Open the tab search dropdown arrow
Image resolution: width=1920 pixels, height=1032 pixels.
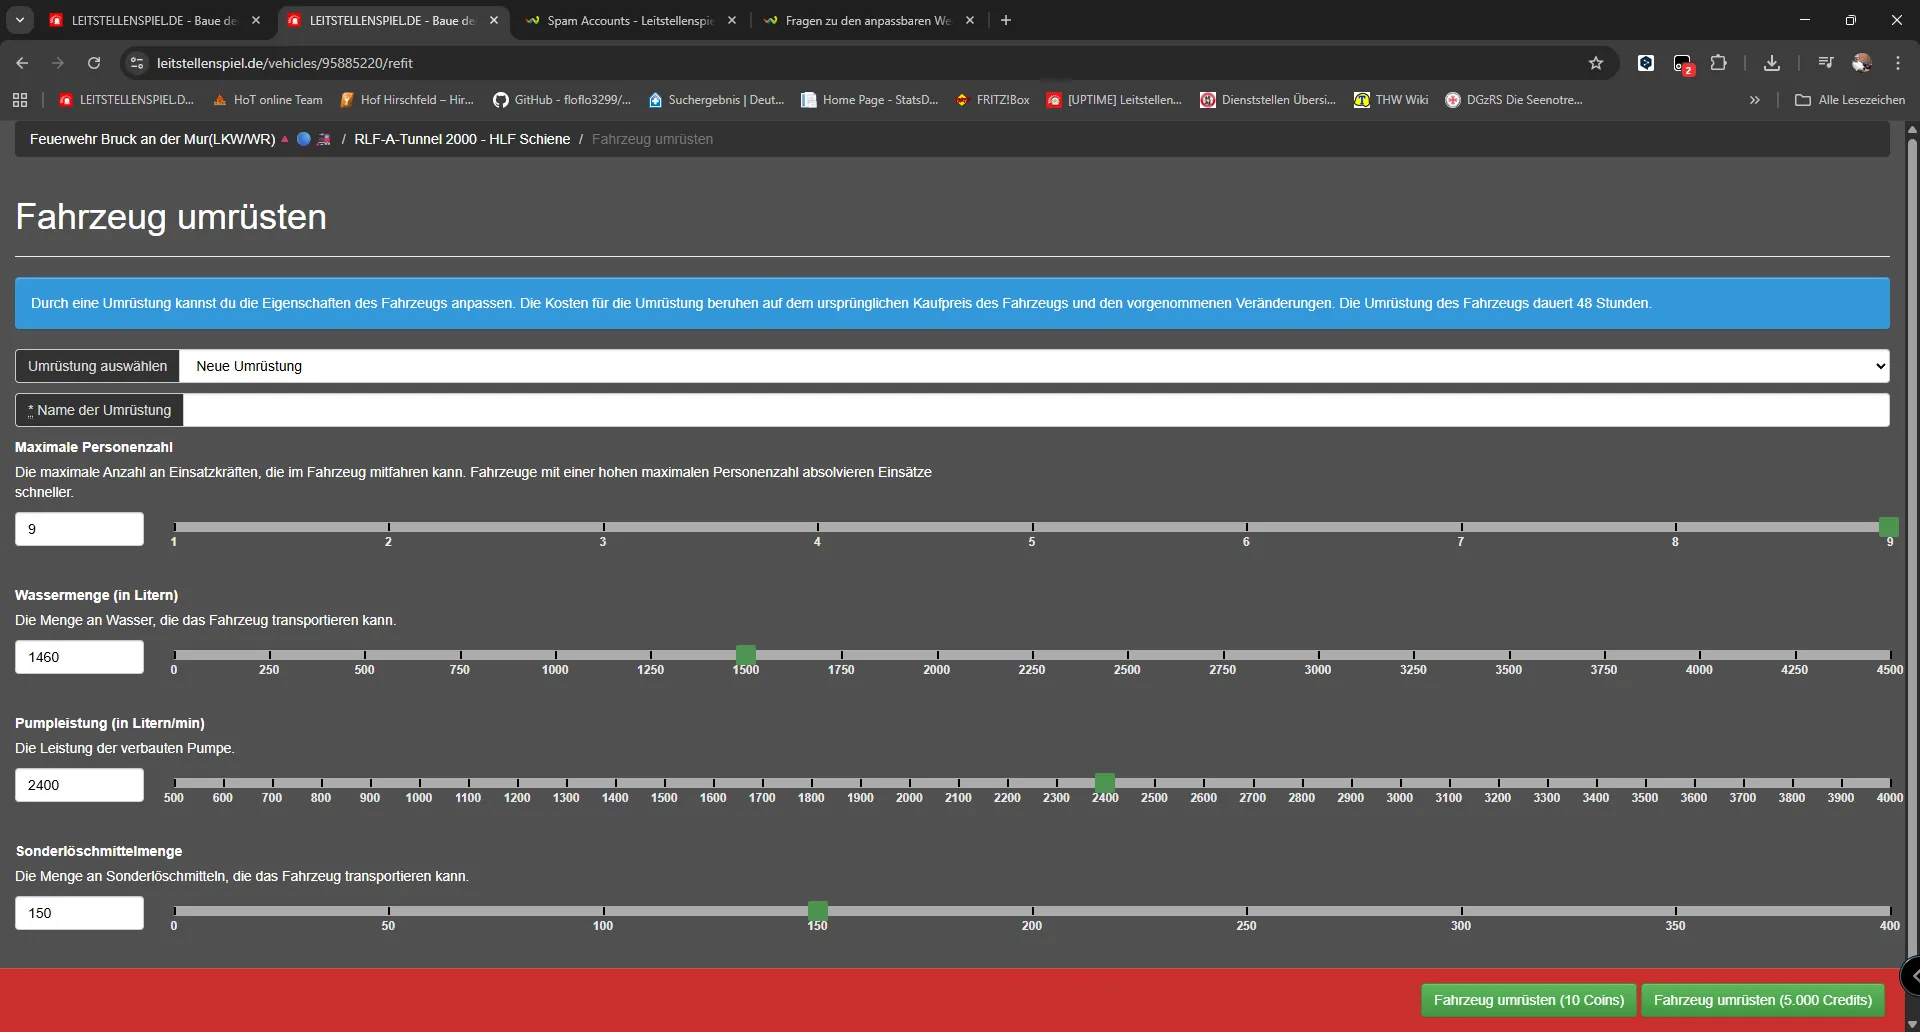click(20, 20)
